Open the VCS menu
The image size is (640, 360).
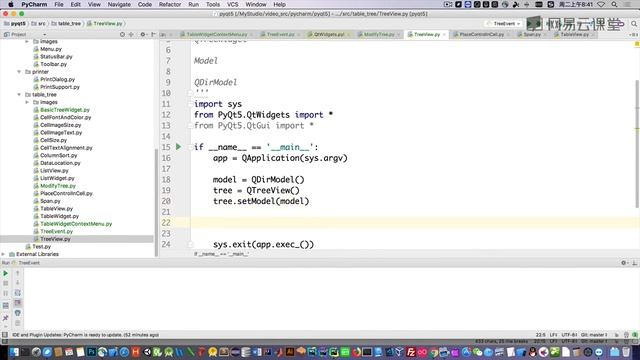tap(233, 4)
